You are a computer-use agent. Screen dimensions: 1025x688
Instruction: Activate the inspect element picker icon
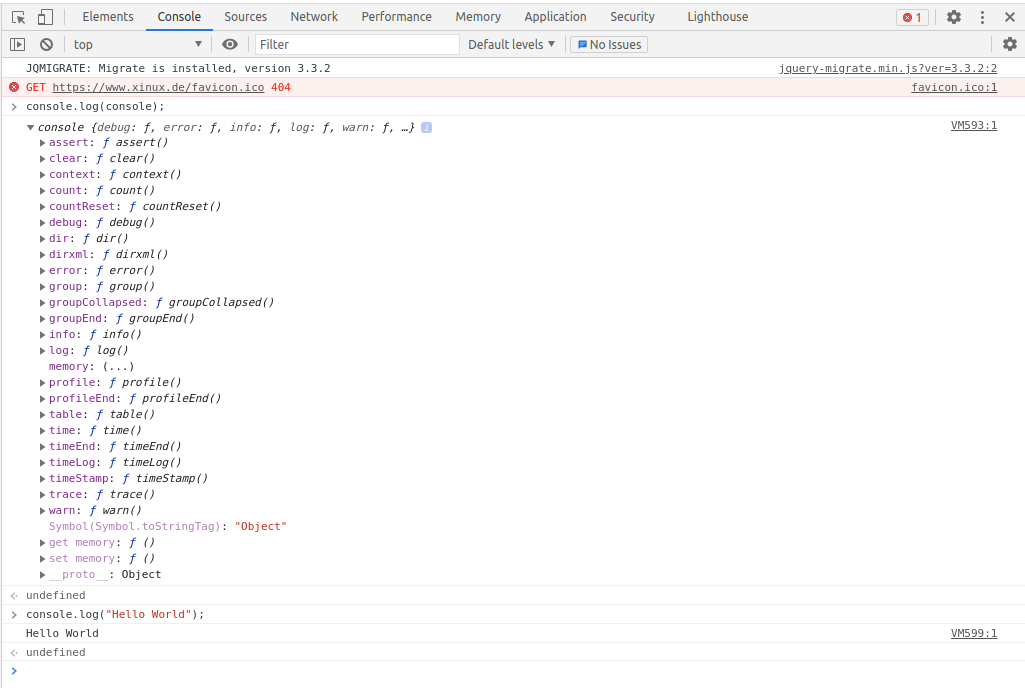tap(19, 17)
